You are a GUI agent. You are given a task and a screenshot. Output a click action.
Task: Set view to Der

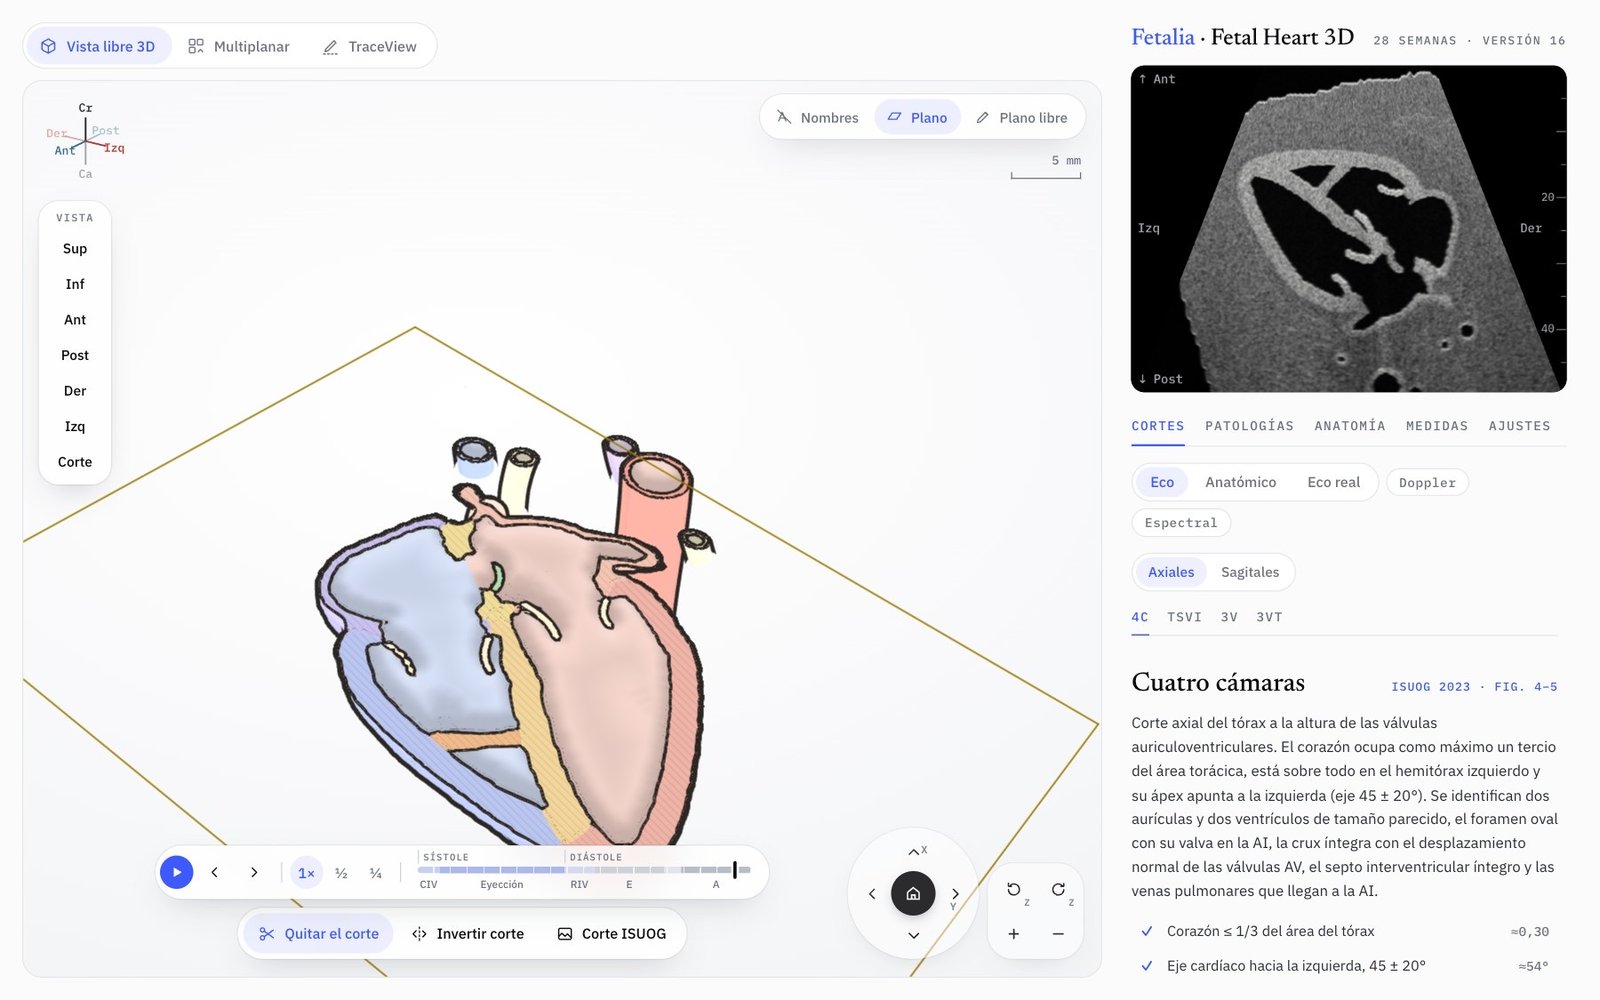click(x=75, y=391)
